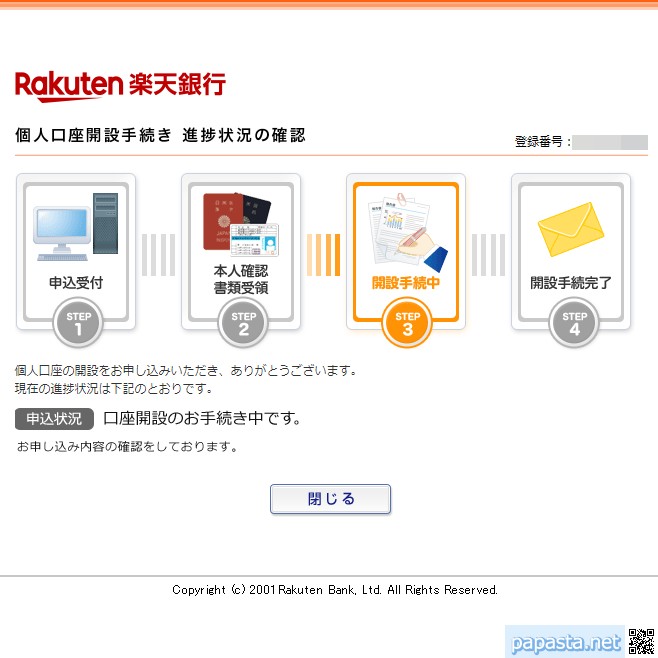
Task: Click the orange progress bars between steps 2 and 3
Action: 324,255
